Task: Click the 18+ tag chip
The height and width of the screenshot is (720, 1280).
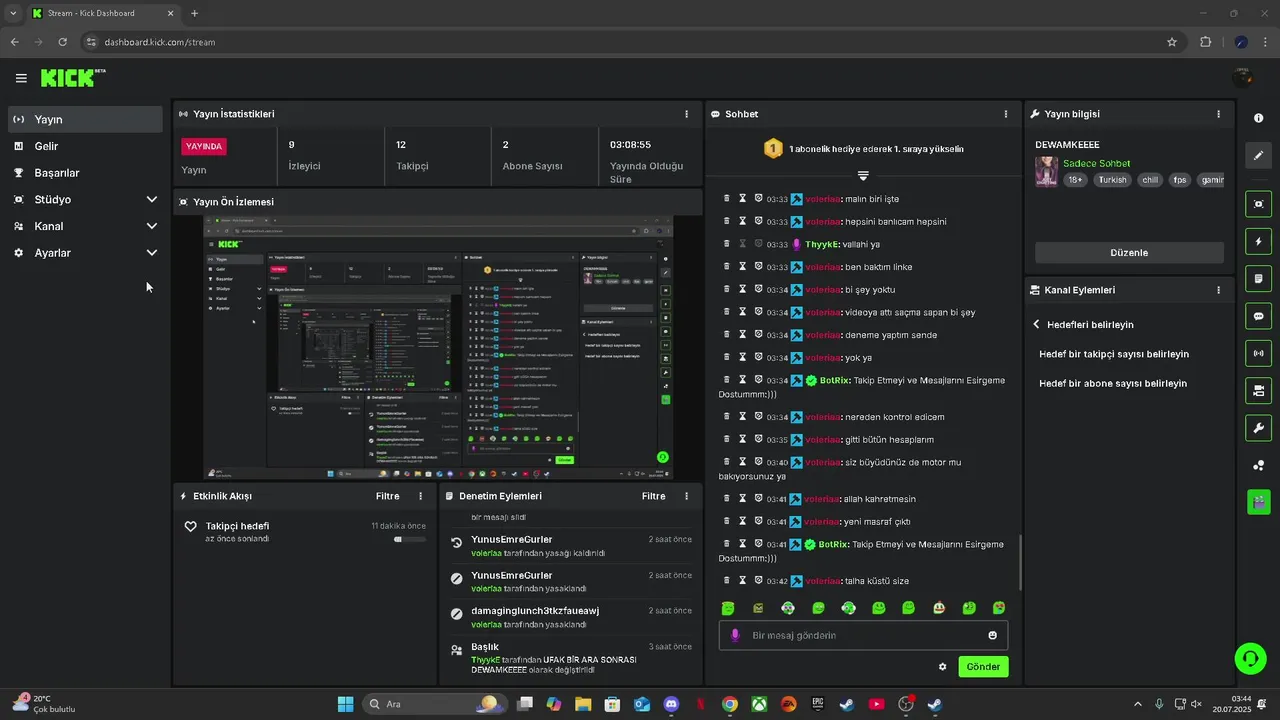Action: click(1075, 180)
